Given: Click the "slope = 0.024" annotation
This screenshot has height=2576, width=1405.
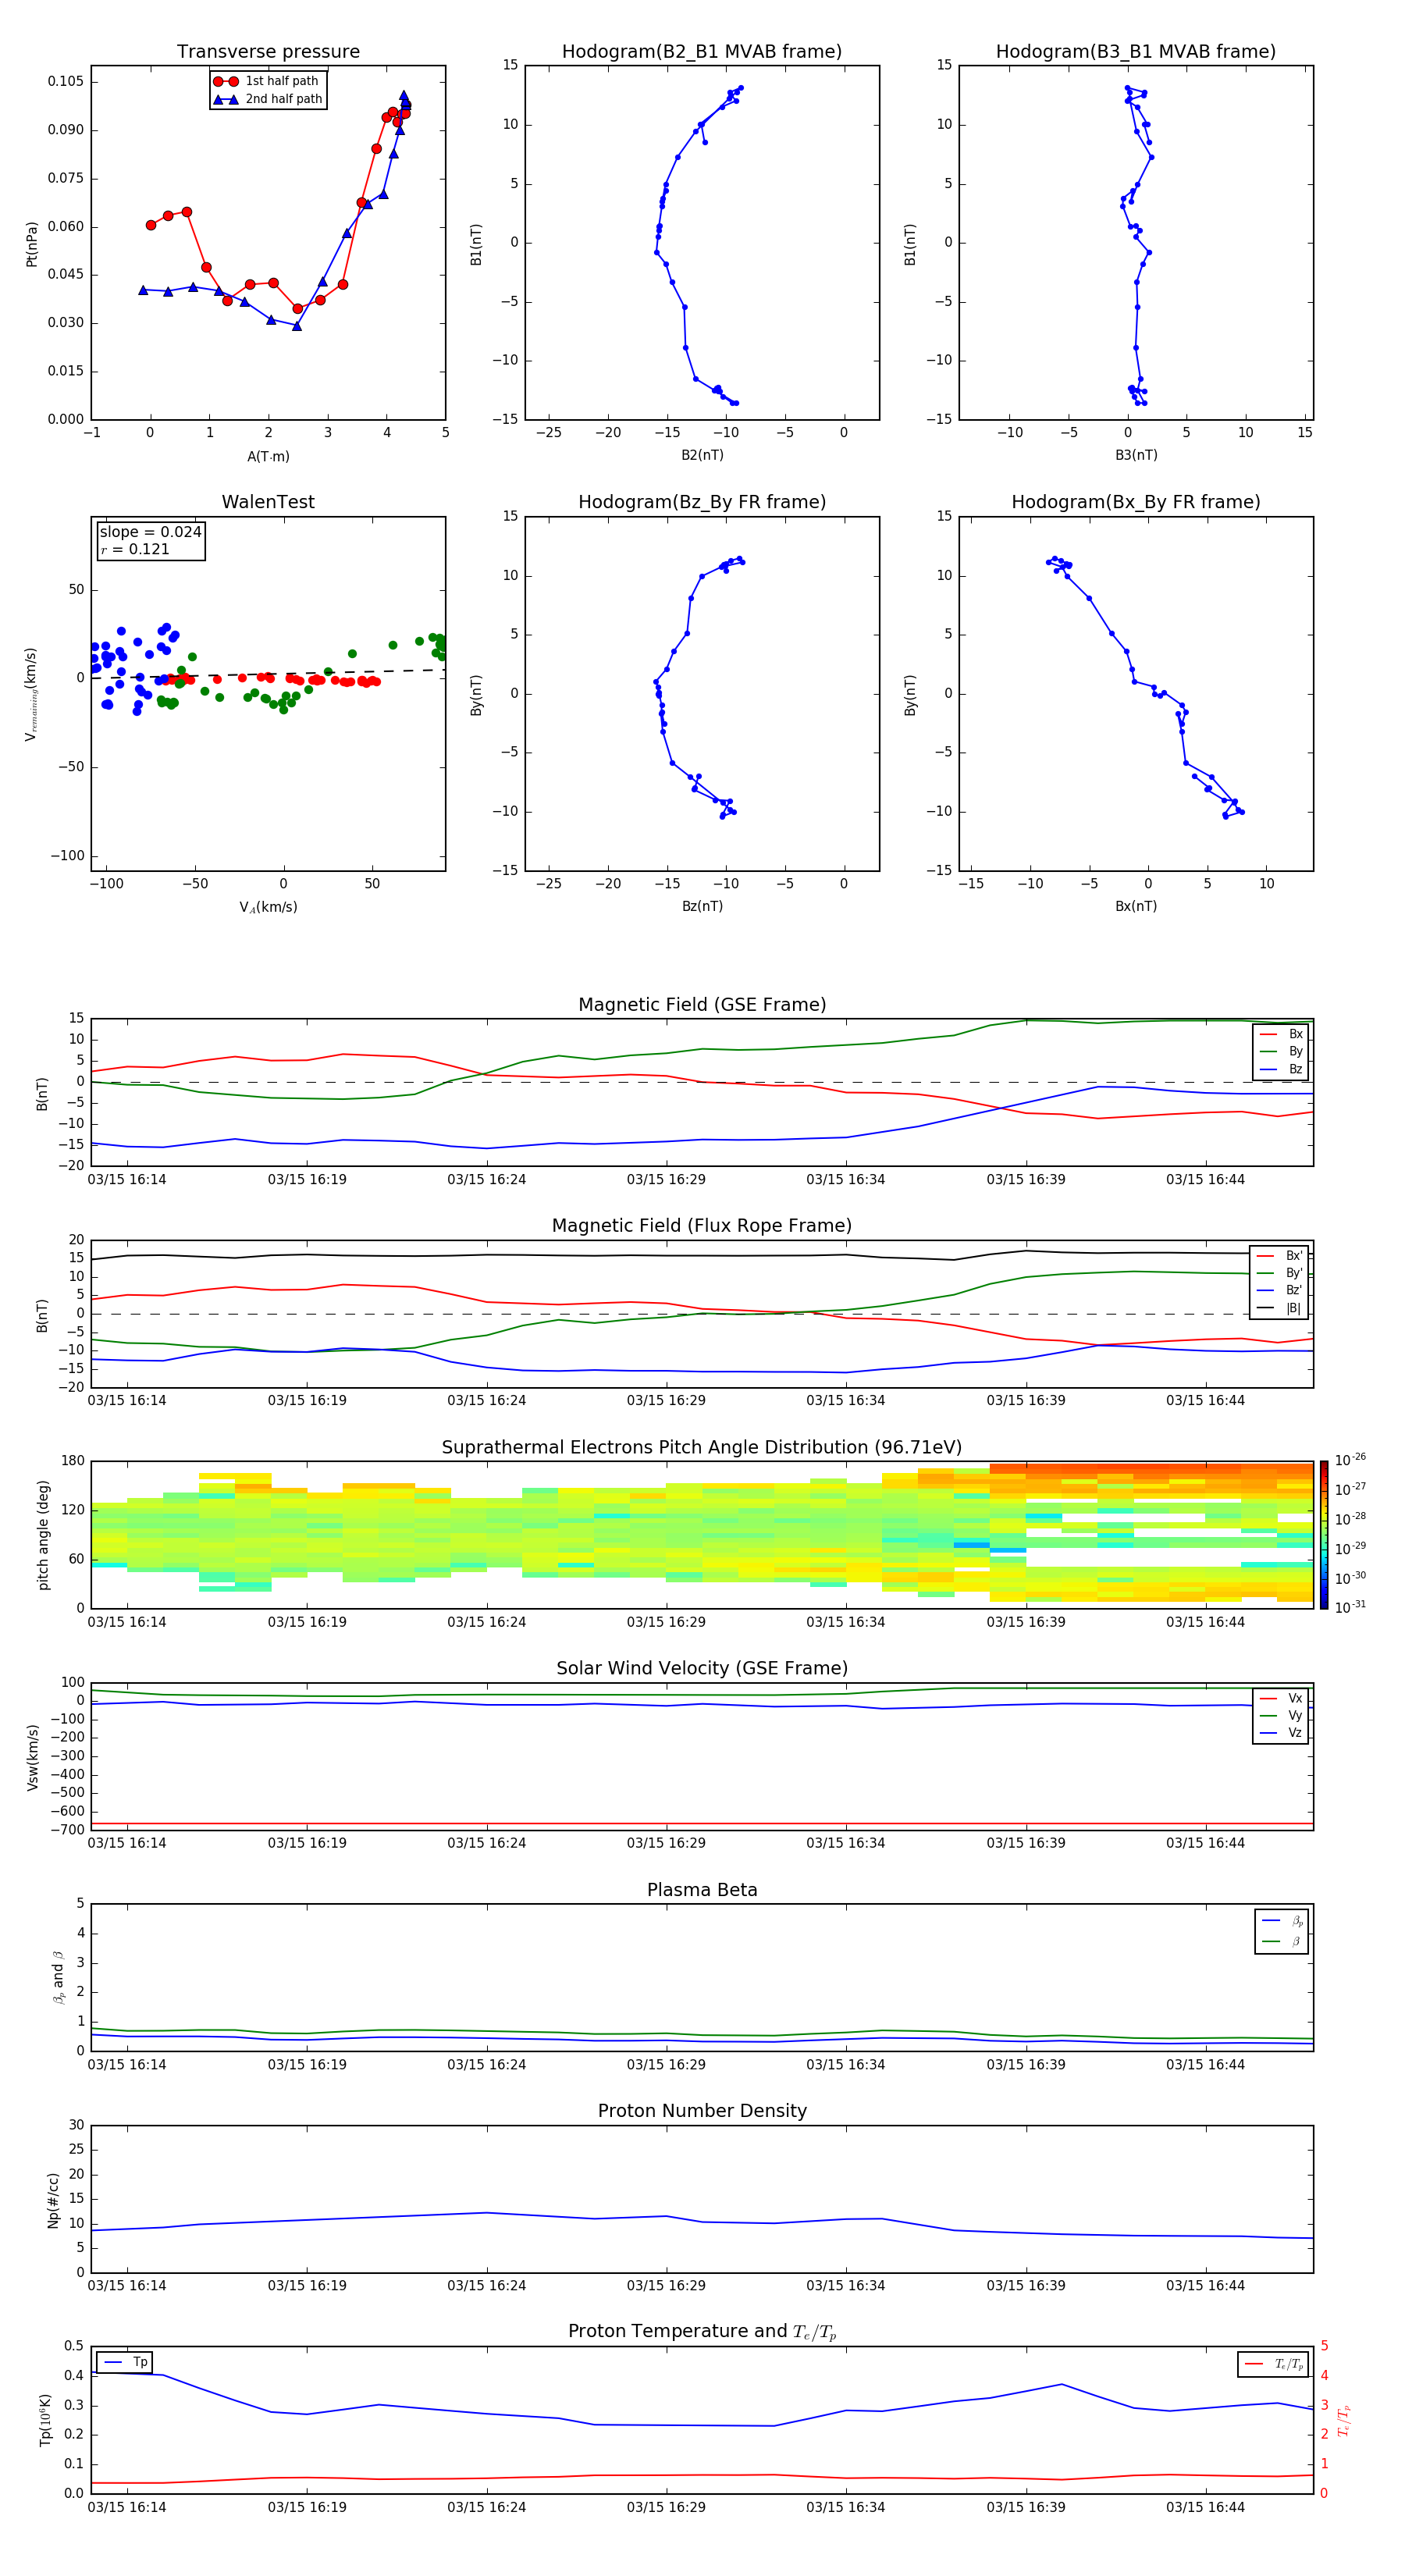Looking at the screenshot, I should (151, 532).
